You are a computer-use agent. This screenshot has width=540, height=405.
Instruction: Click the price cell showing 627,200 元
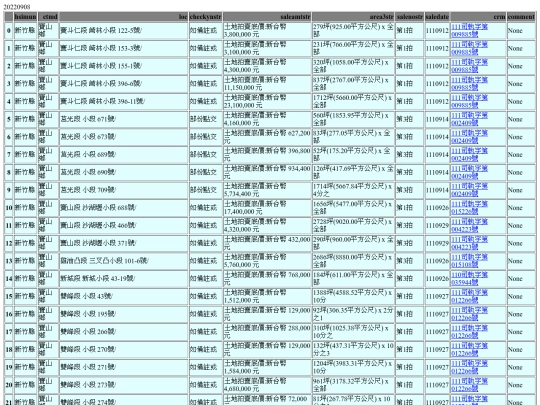(267, 137)
